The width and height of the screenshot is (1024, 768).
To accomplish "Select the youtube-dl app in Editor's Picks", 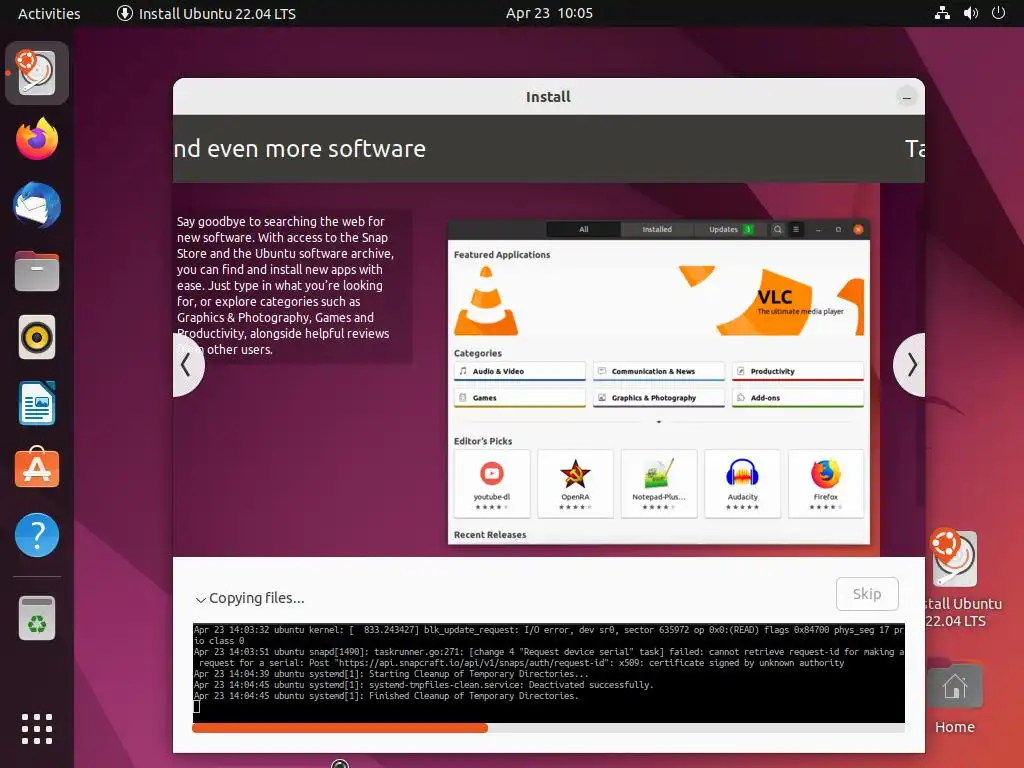I will click(492, 484).
